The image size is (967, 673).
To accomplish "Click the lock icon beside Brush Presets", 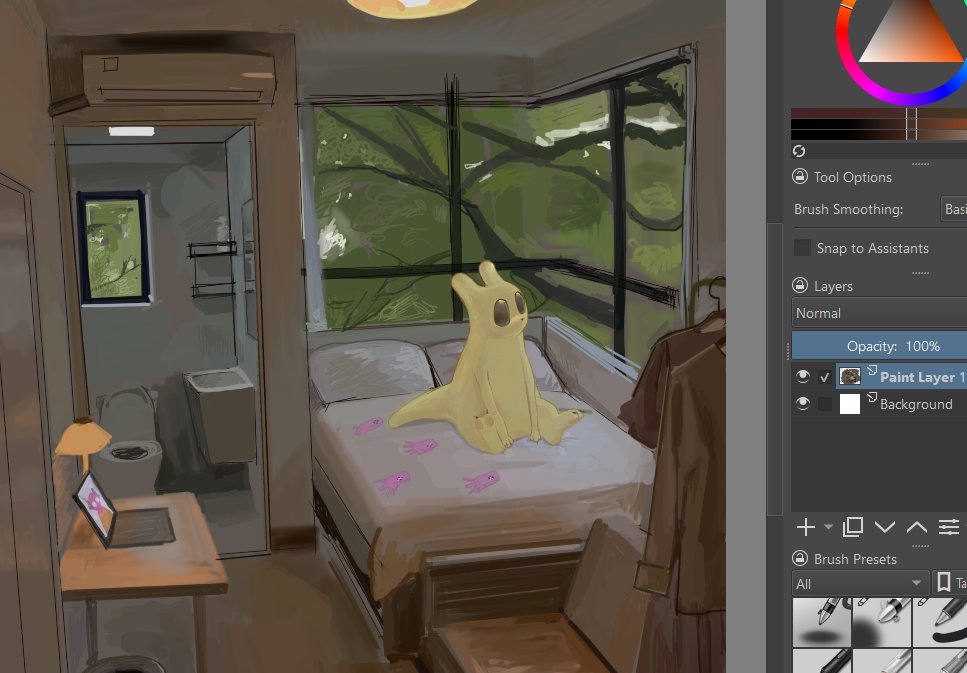I will [800, 559].
